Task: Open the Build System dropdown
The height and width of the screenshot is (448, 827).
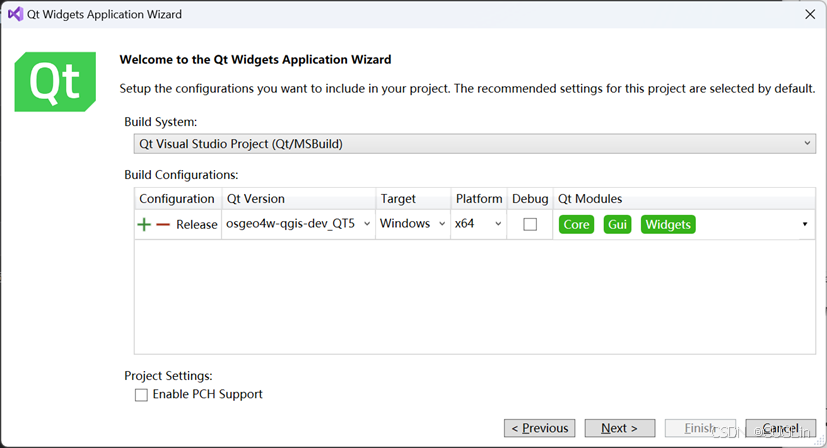Action: pyautogui.click(x=474, y=144)
